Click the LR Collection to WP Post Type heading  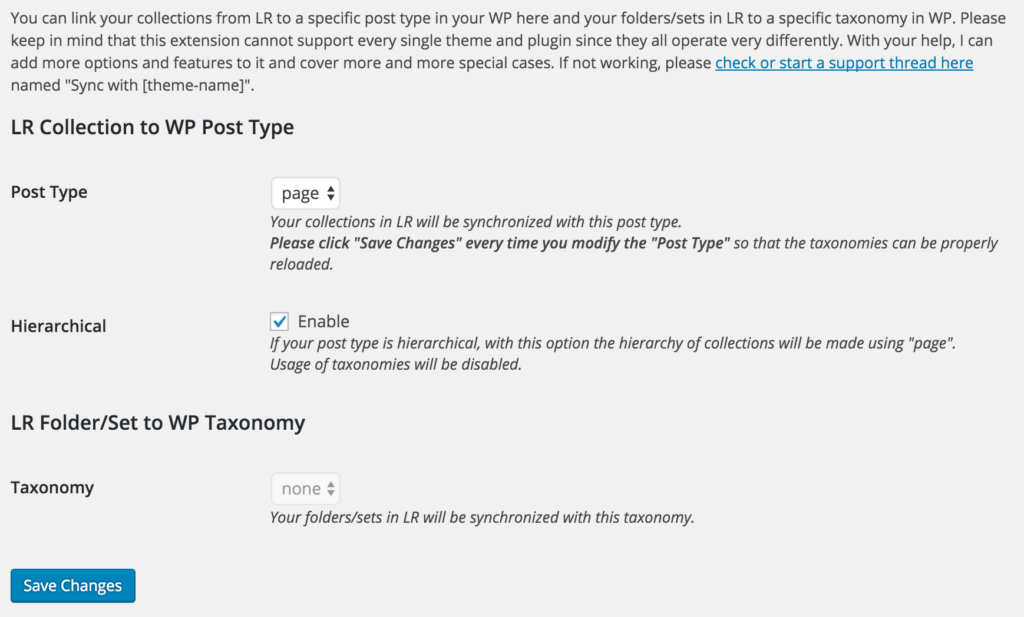click(x=152, y=127)
